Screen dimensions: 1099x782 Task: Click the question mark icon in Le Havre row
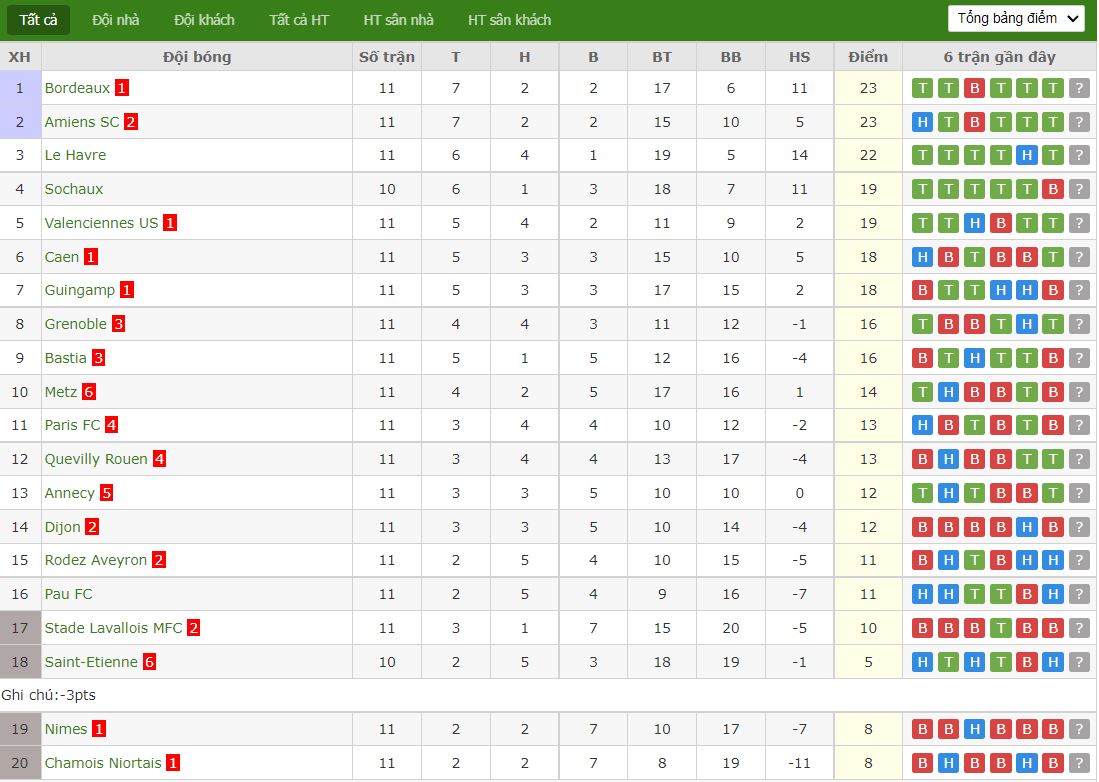pos(1079,156)
